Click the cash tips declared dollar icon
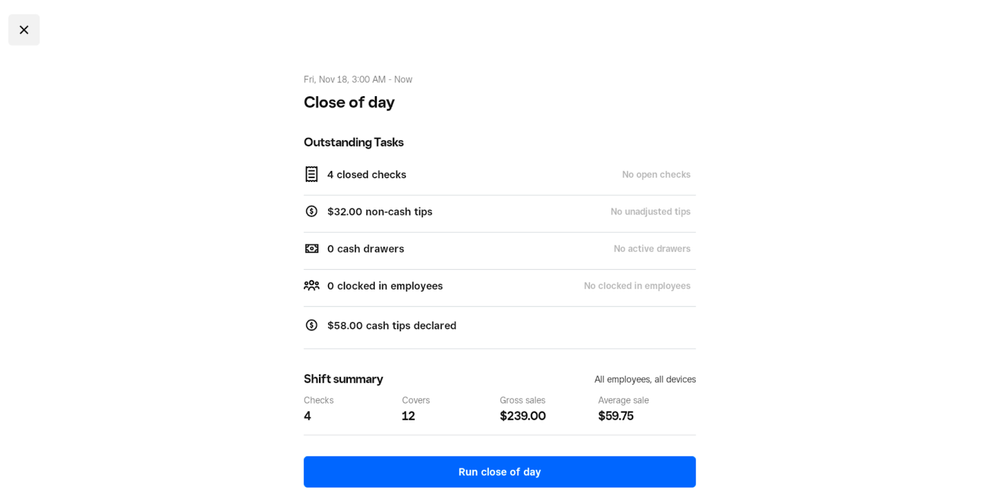 pos(311,325)
